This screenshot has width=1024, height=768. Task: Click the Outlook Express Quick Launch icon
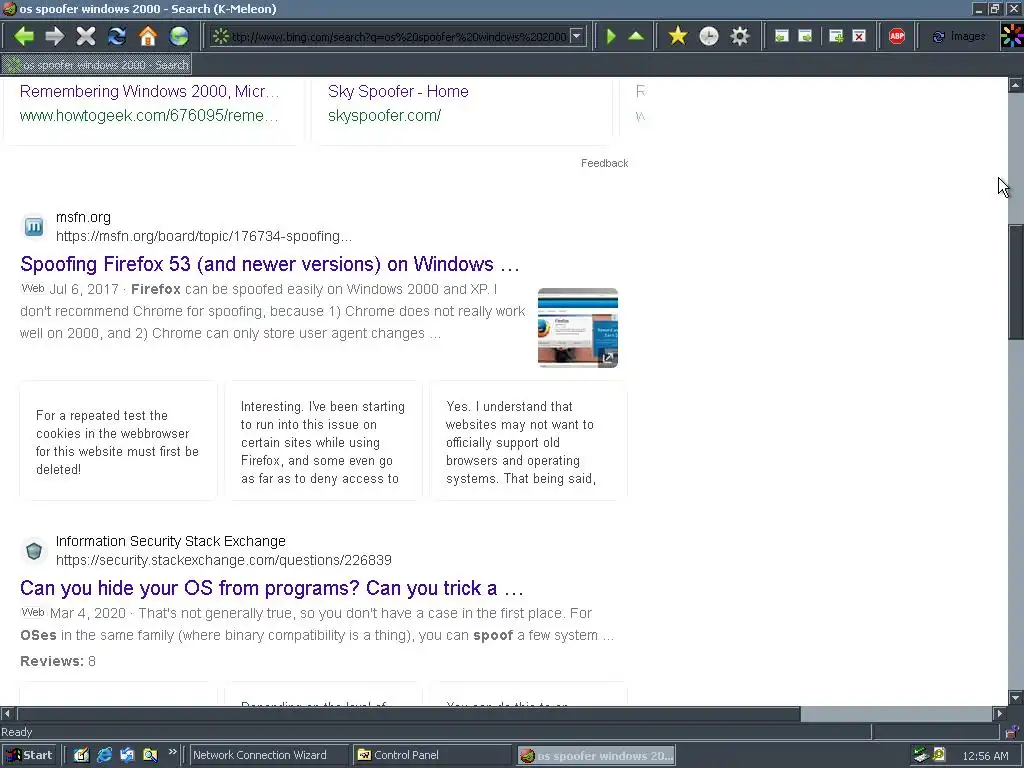tap(127, 755)
